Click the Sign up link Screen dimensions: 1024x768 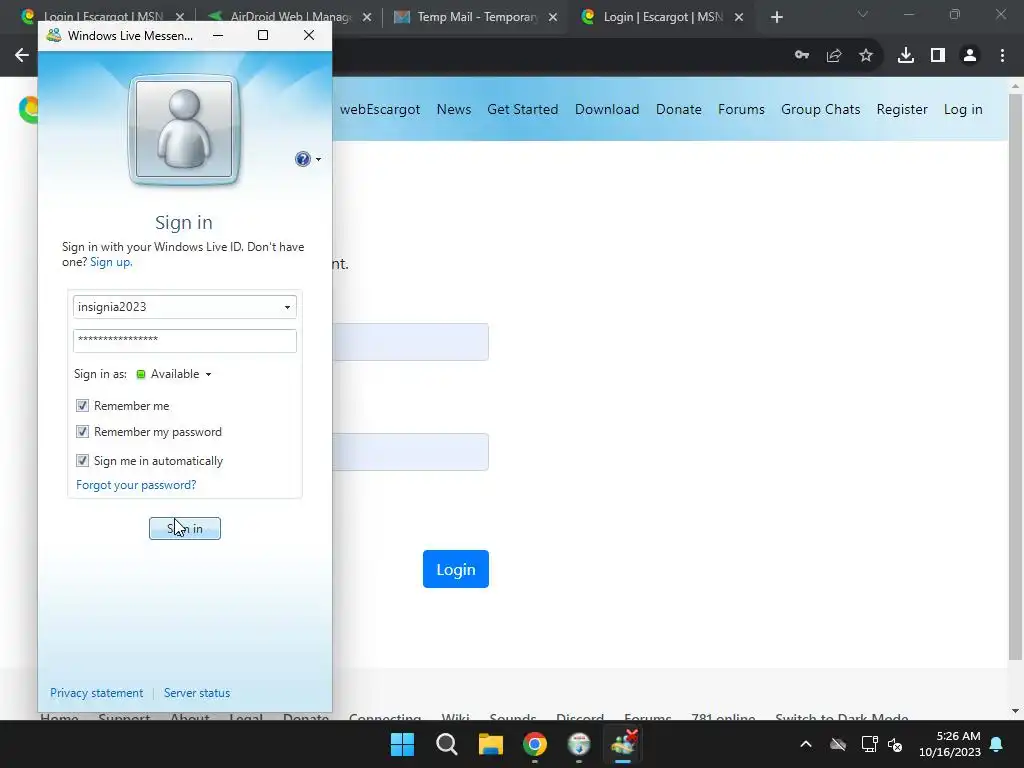[111, 262]
